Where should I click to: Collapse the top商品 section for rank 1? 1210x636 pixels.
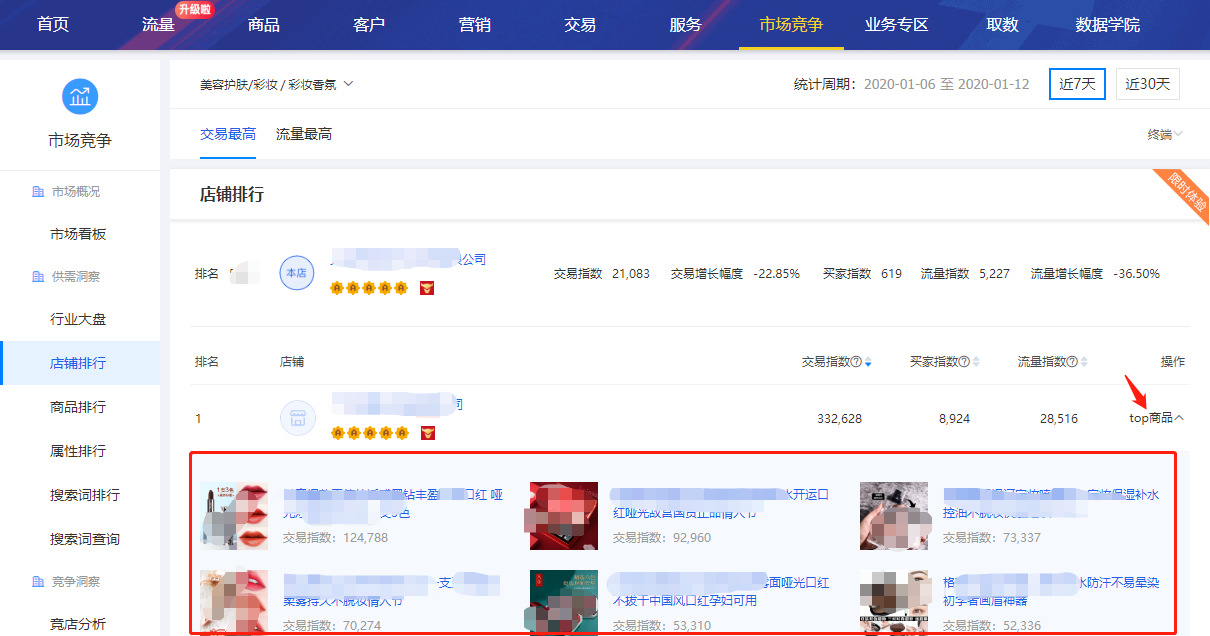coord(1157,418)
